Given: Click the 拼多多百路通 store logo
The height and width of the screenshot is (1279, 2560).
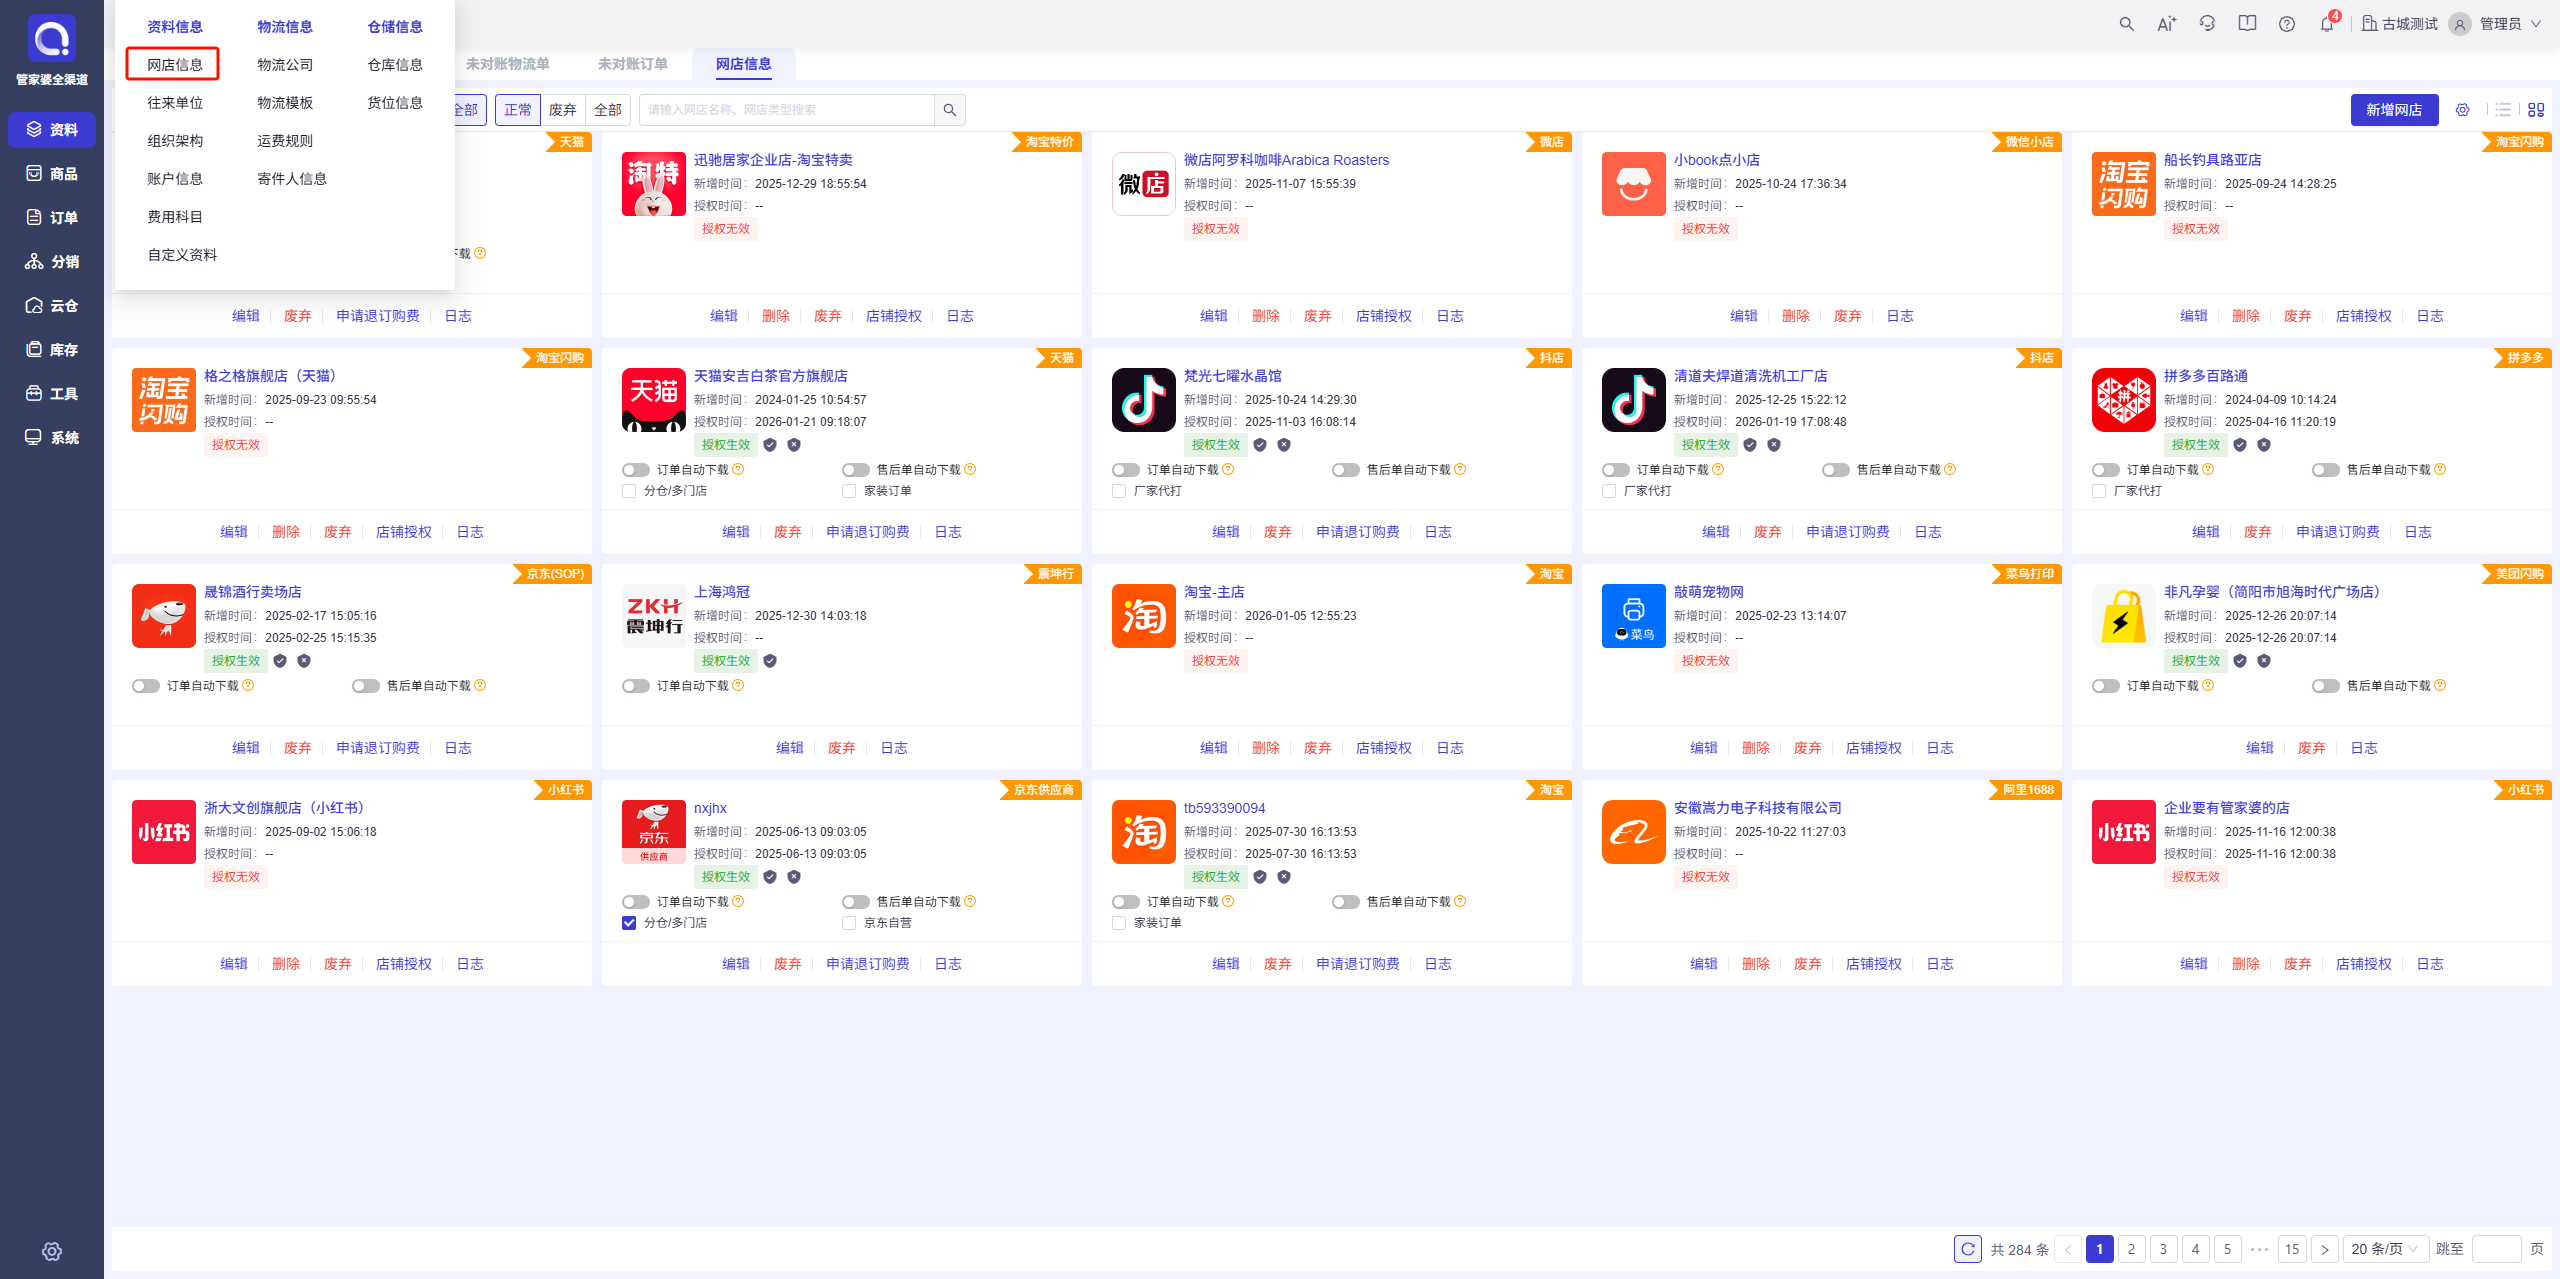Looking at the screenshot, I should [x=2124, y=400].
